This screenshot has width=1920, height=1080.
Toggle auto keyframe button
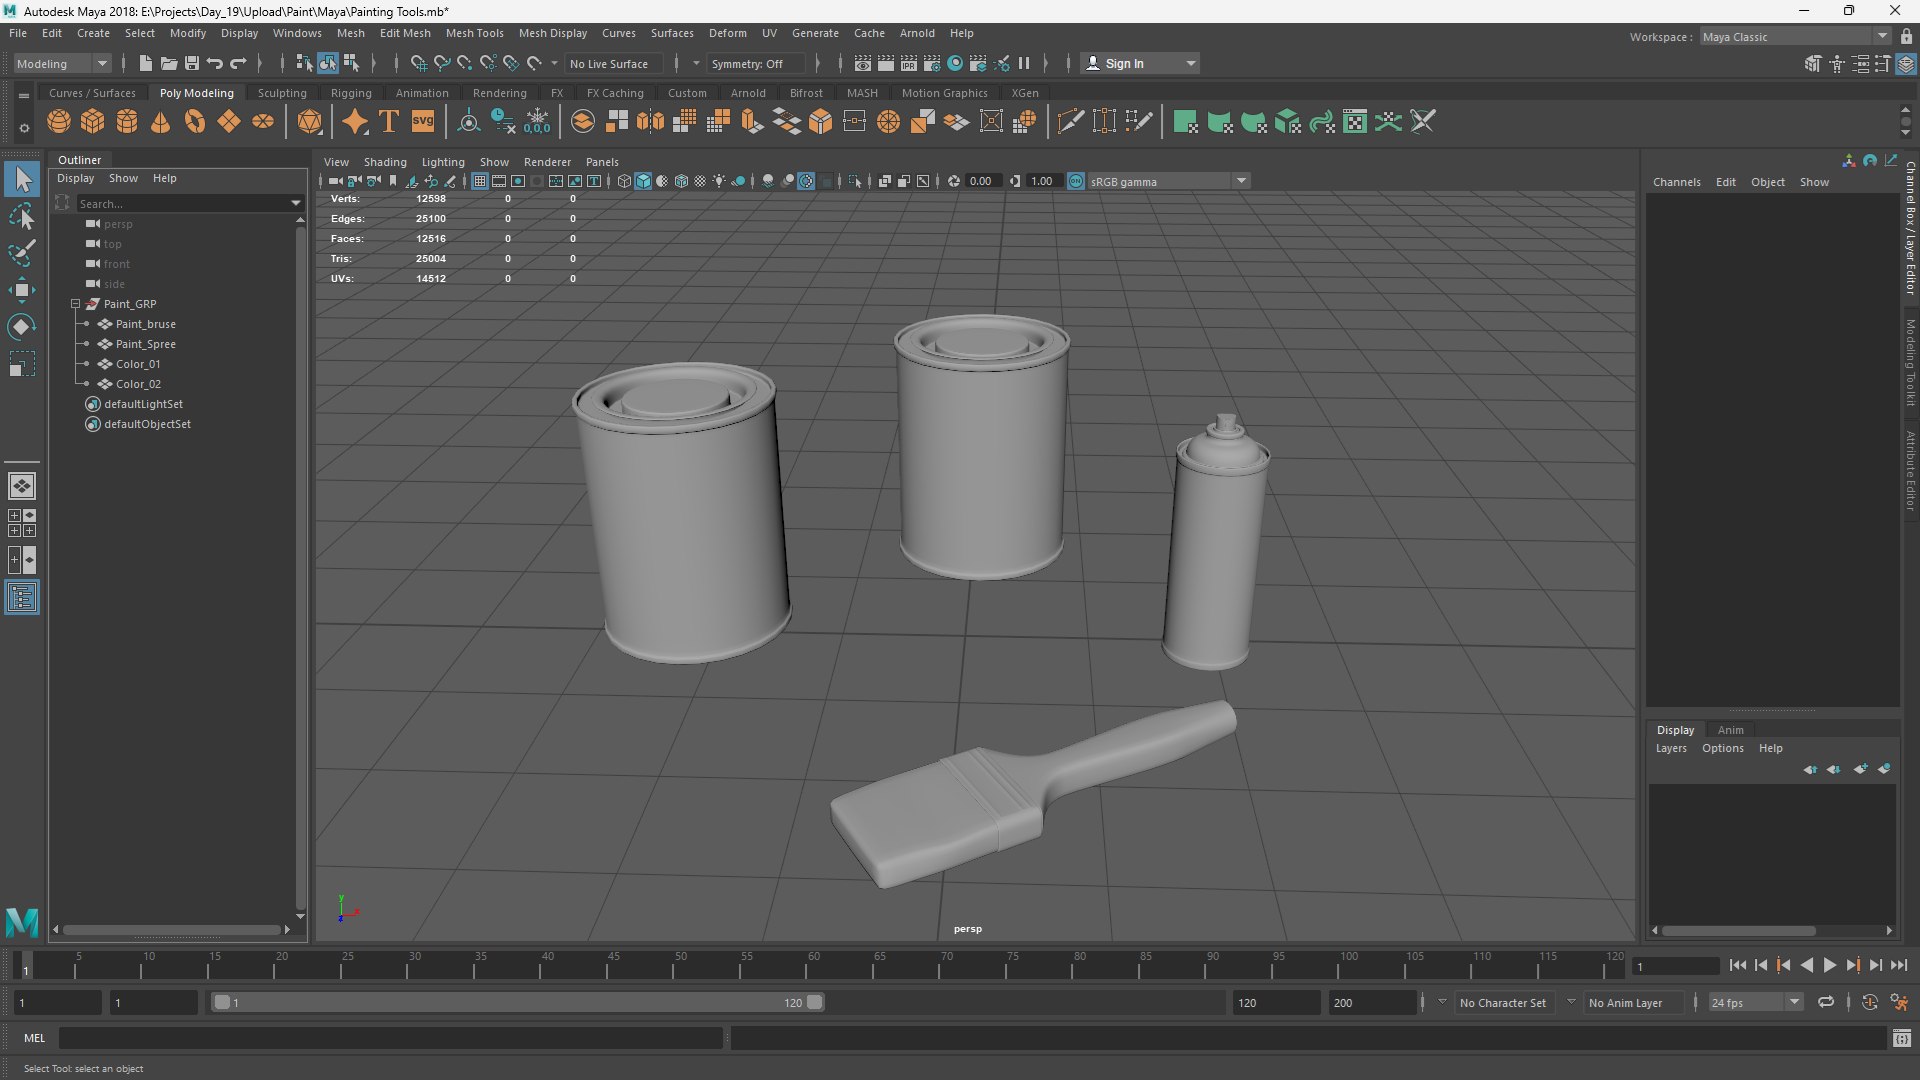(1870, 1002)
